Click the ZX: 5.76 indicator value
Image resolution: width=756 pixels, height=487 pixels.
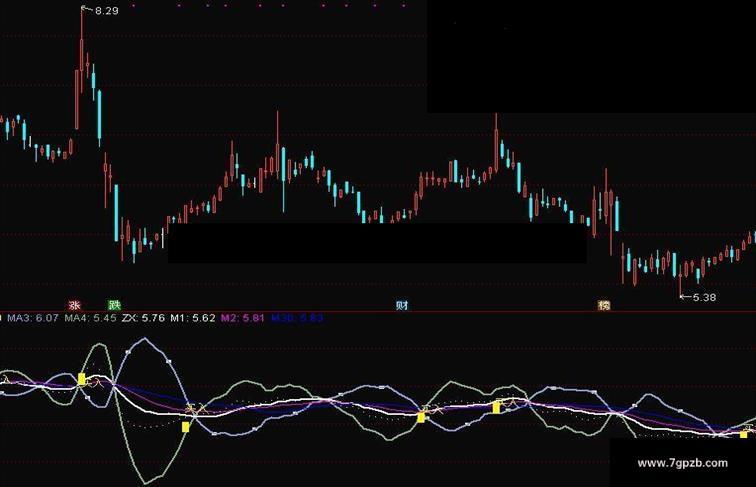click(143, 318)
